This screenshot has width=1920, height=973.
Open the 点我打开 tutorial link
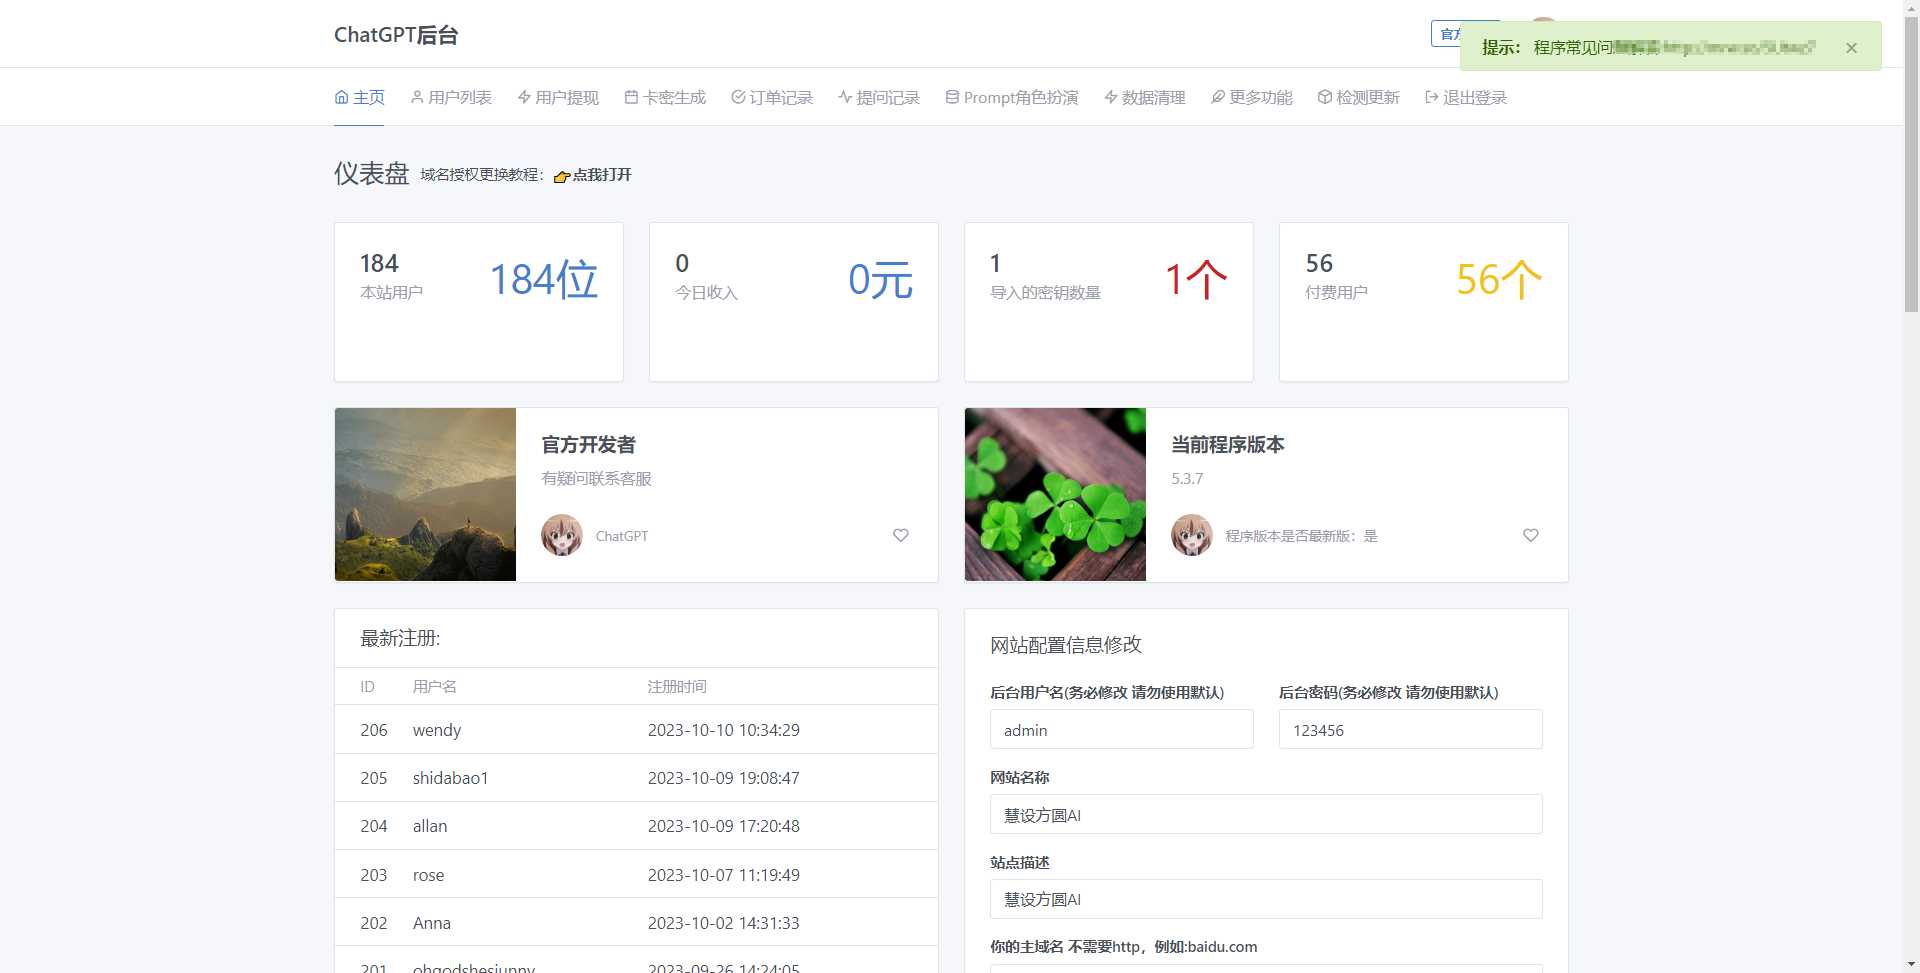597,175
